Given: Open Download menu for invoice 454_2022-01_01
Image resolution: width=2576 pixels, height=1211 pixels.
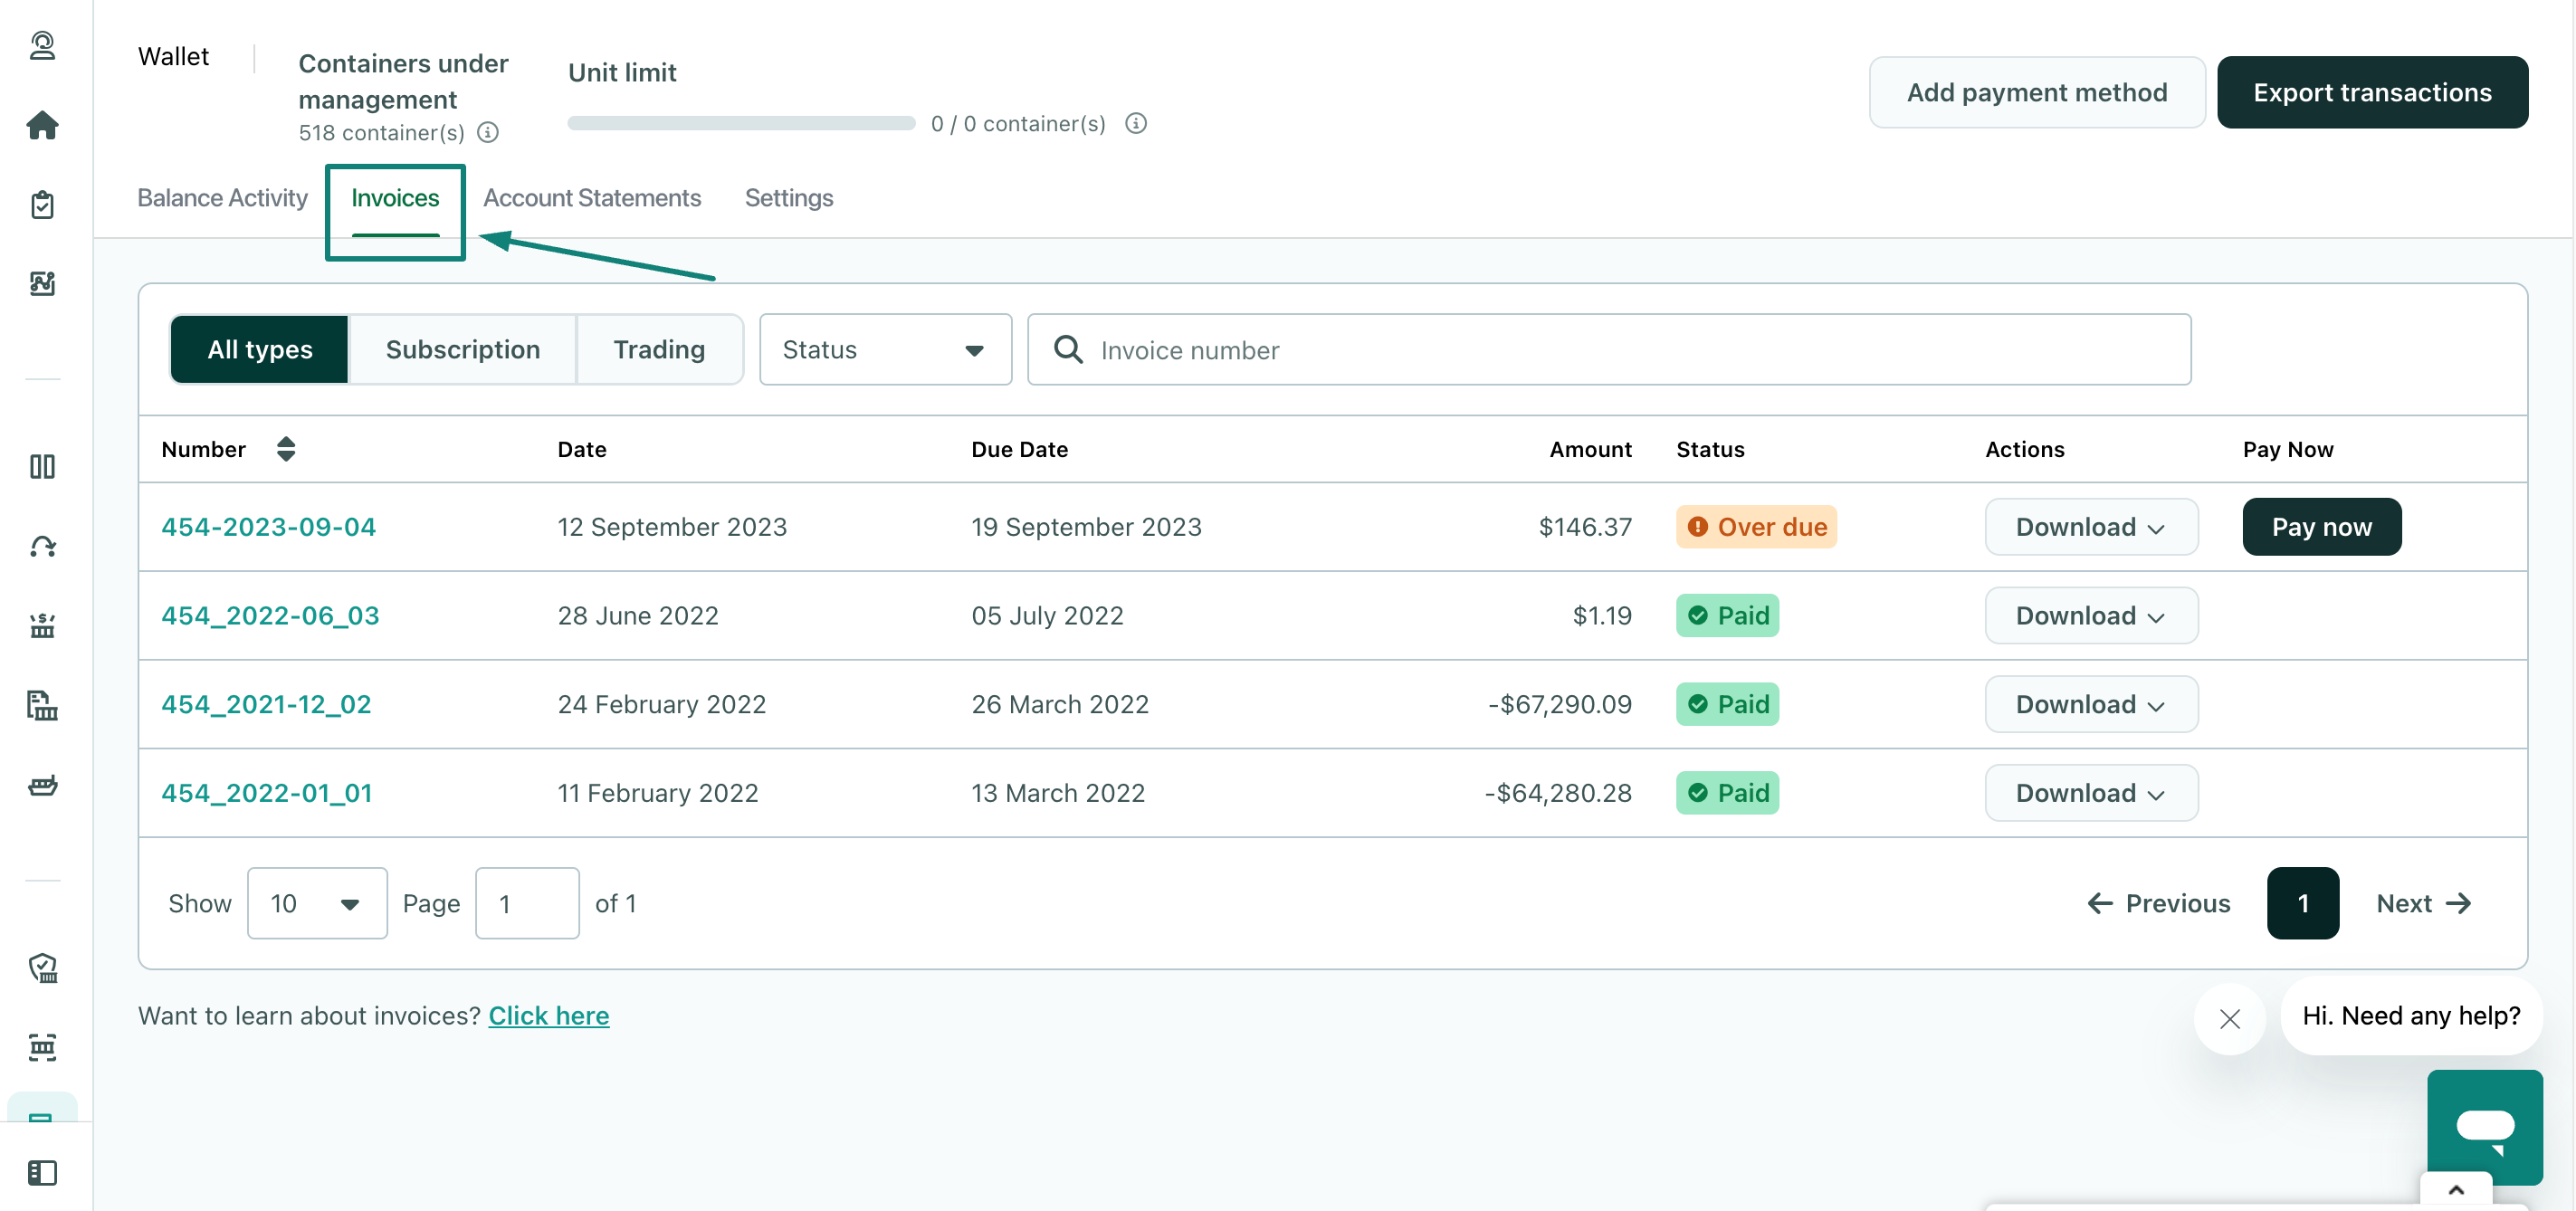Looking at the screenshot, I should (2091, 793).
